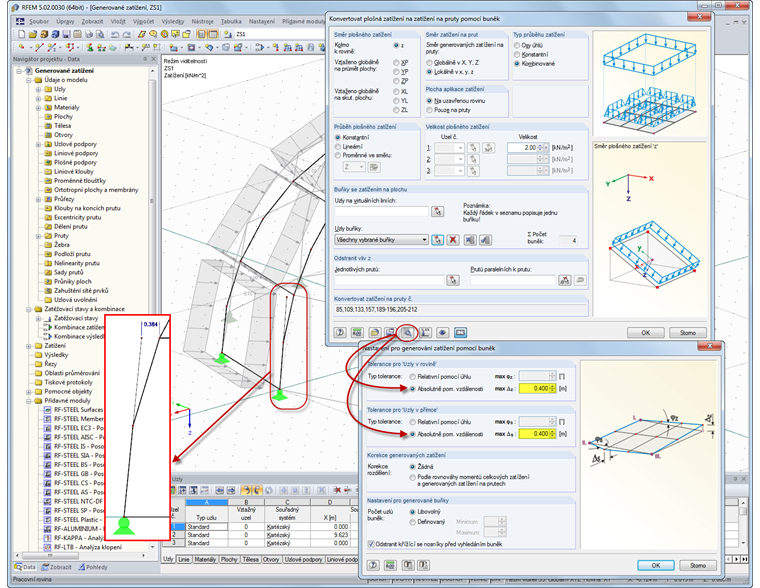Click OK in cell generation settings dialog
This screenshot has height=588, width=760.
(655, 565)
